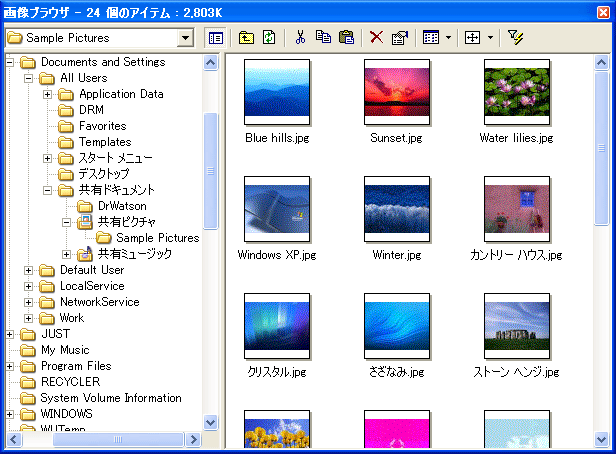Screen dimensions: 616x454
Task: Open the Sample Pictures folder combo box
Action: point(100,38)
